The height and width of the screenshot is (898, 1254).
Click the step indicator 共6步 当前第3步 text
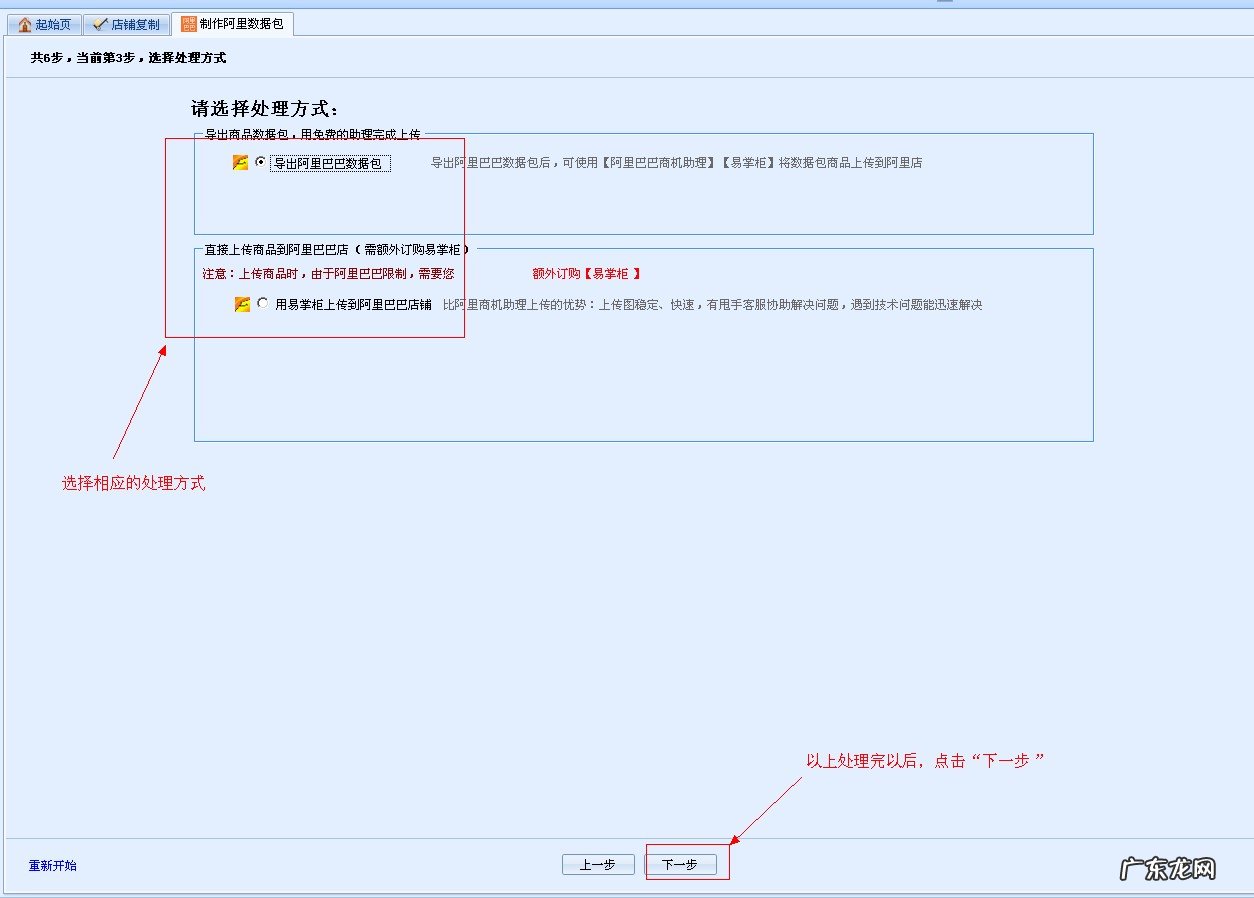pos(130,58)
